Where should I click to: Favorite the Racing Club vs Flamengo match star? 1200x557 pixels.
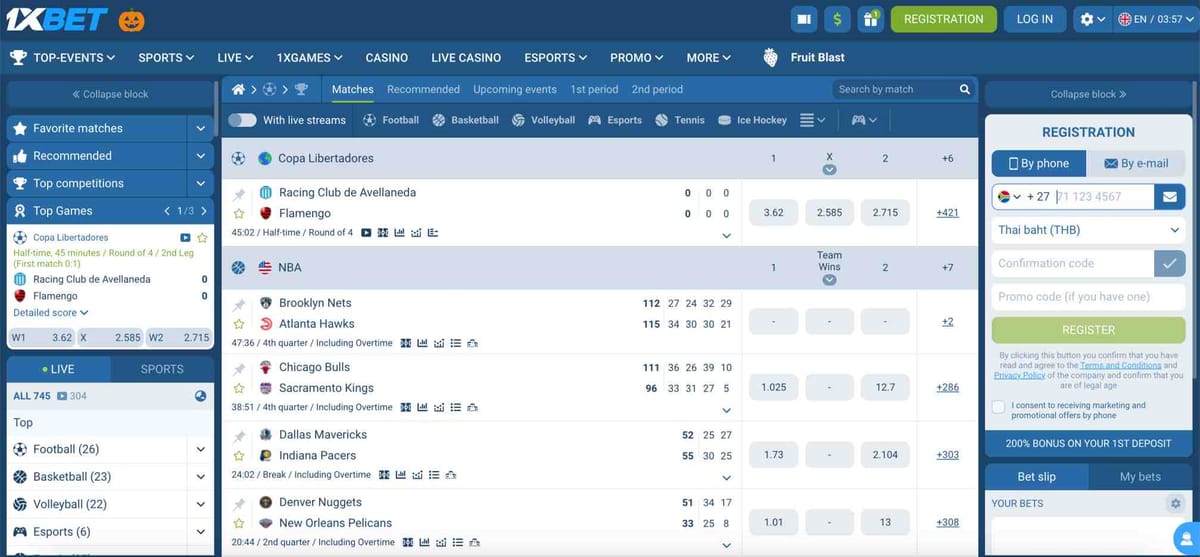239,213
